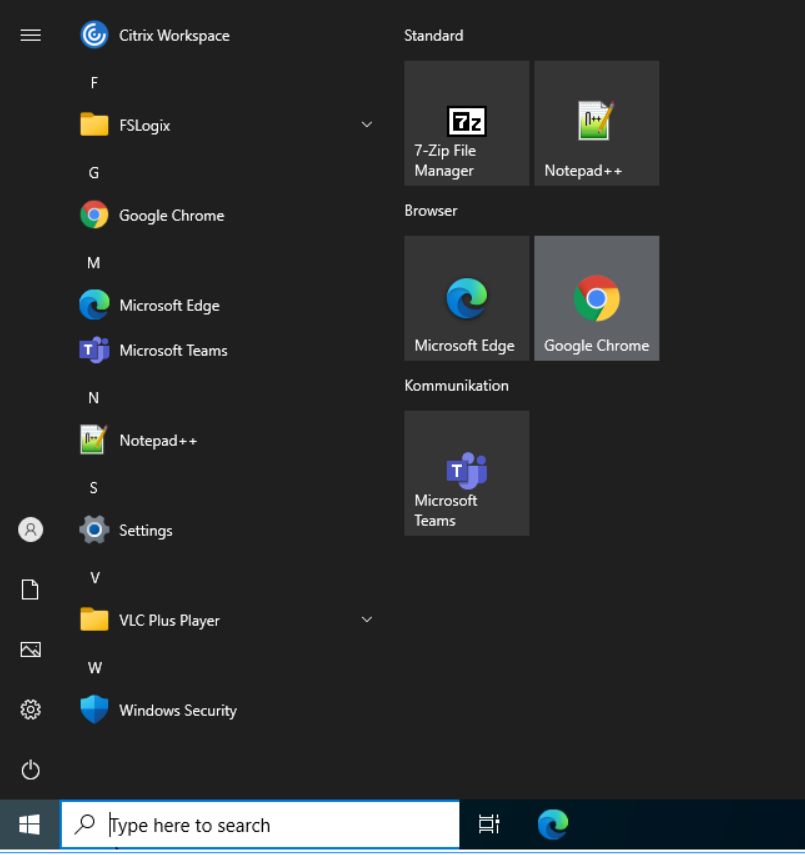The image size is (805, 855).
Task: Select the letter V section header
Action: pos(95,578)
